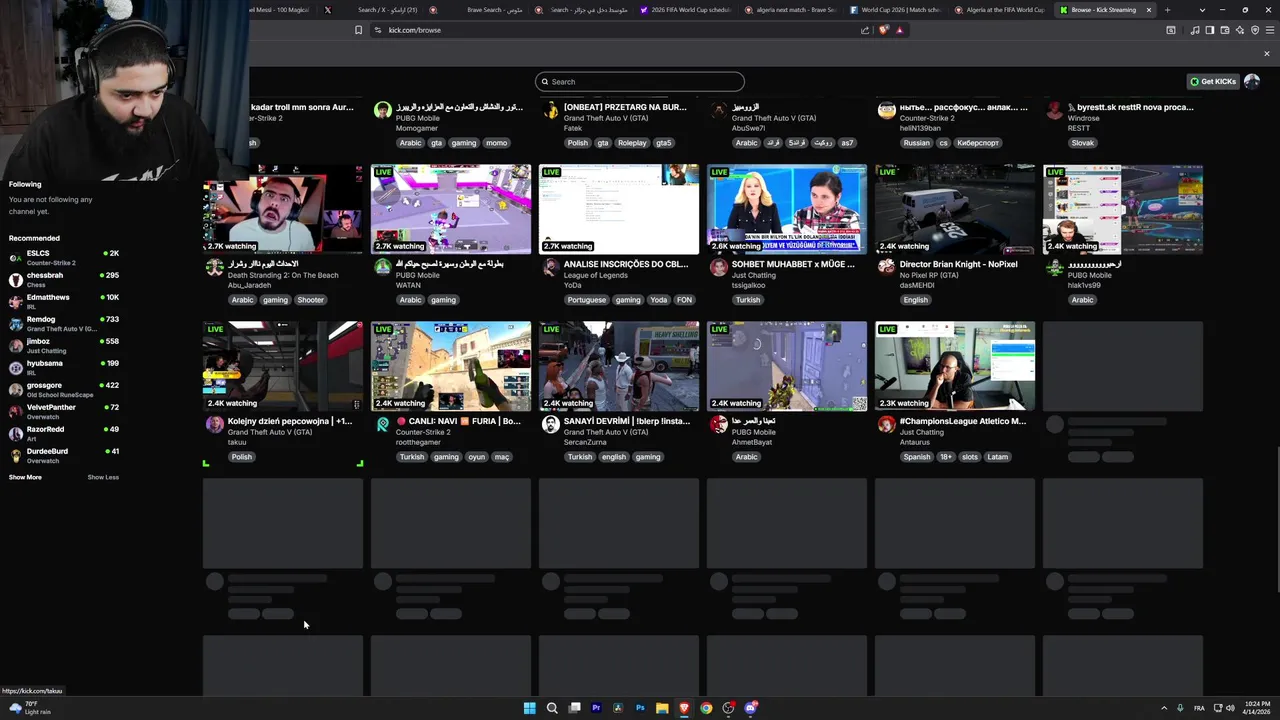Open the Windows Start menu
This screenshot has width=1280, height=720.
pos(530,708)
